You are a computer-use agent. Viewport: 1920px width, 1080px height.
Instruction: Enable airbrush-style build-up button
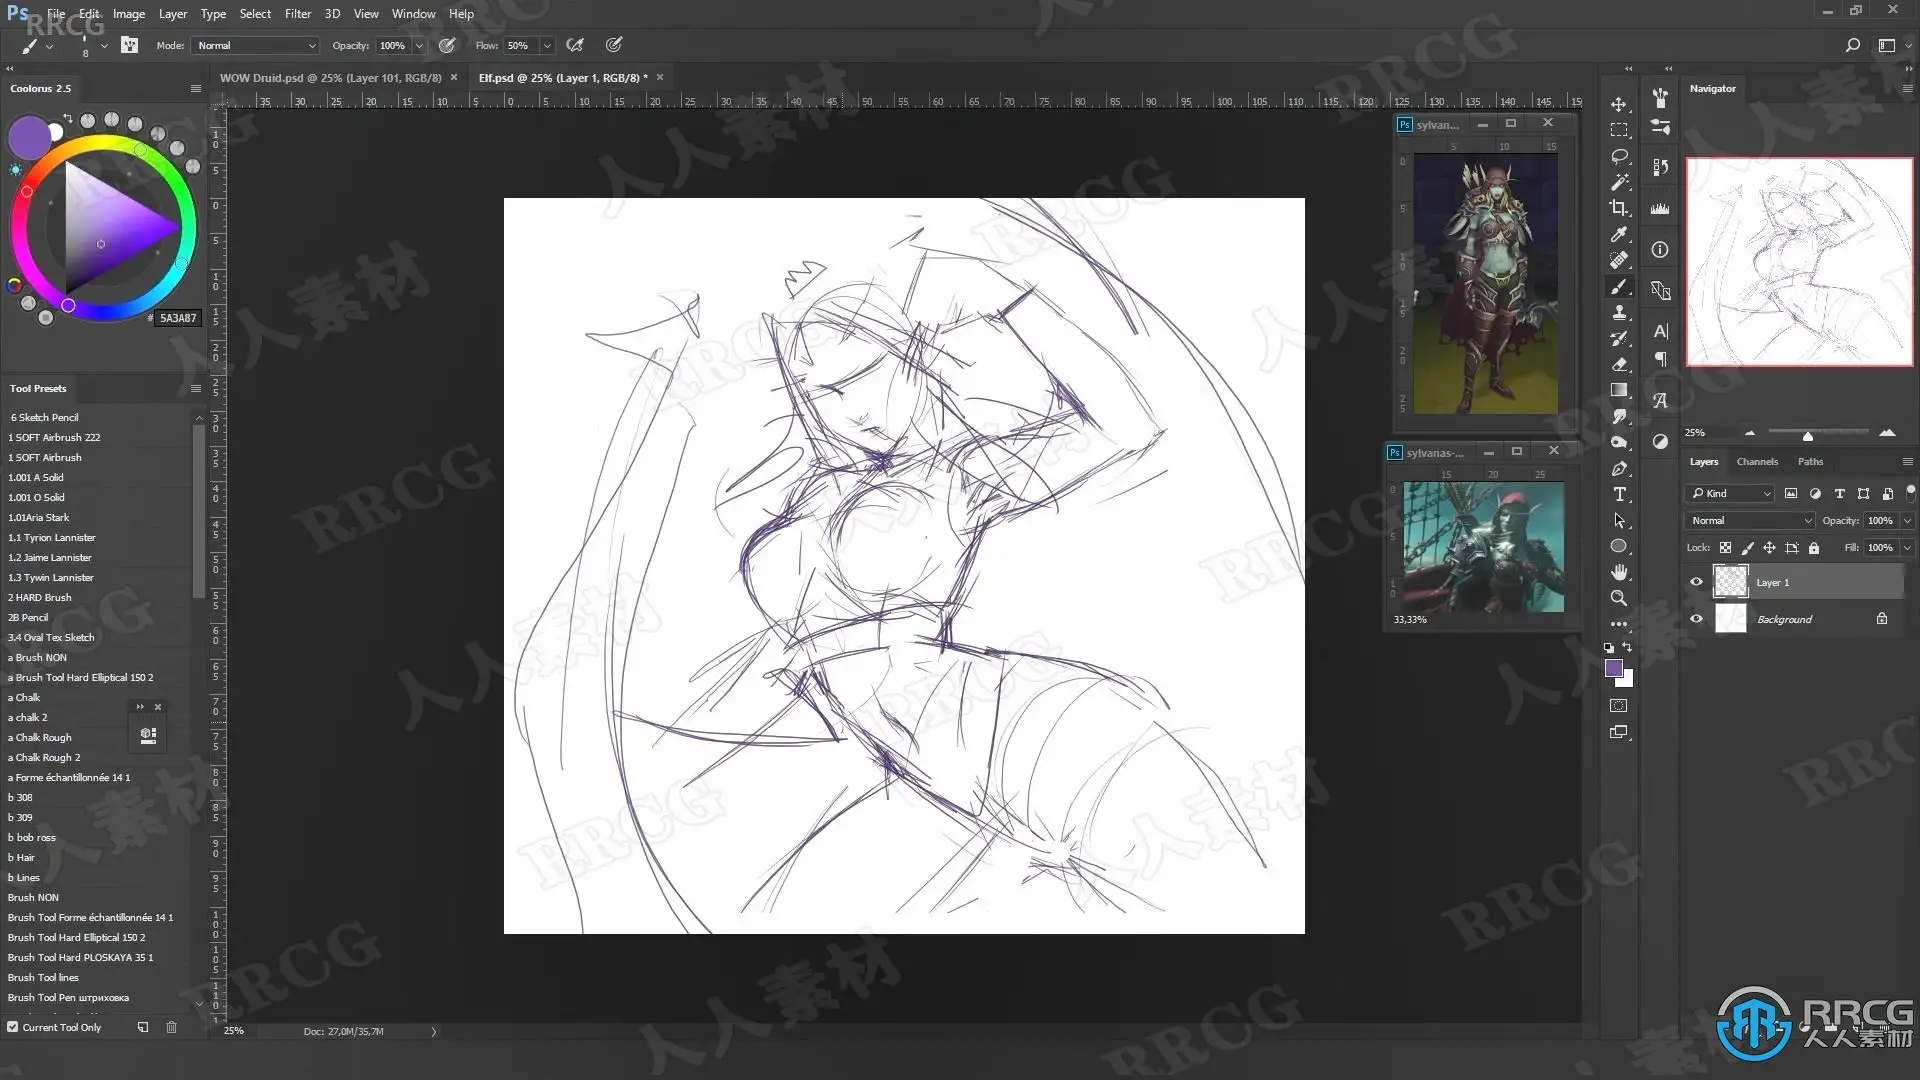(x=575, y=45)
